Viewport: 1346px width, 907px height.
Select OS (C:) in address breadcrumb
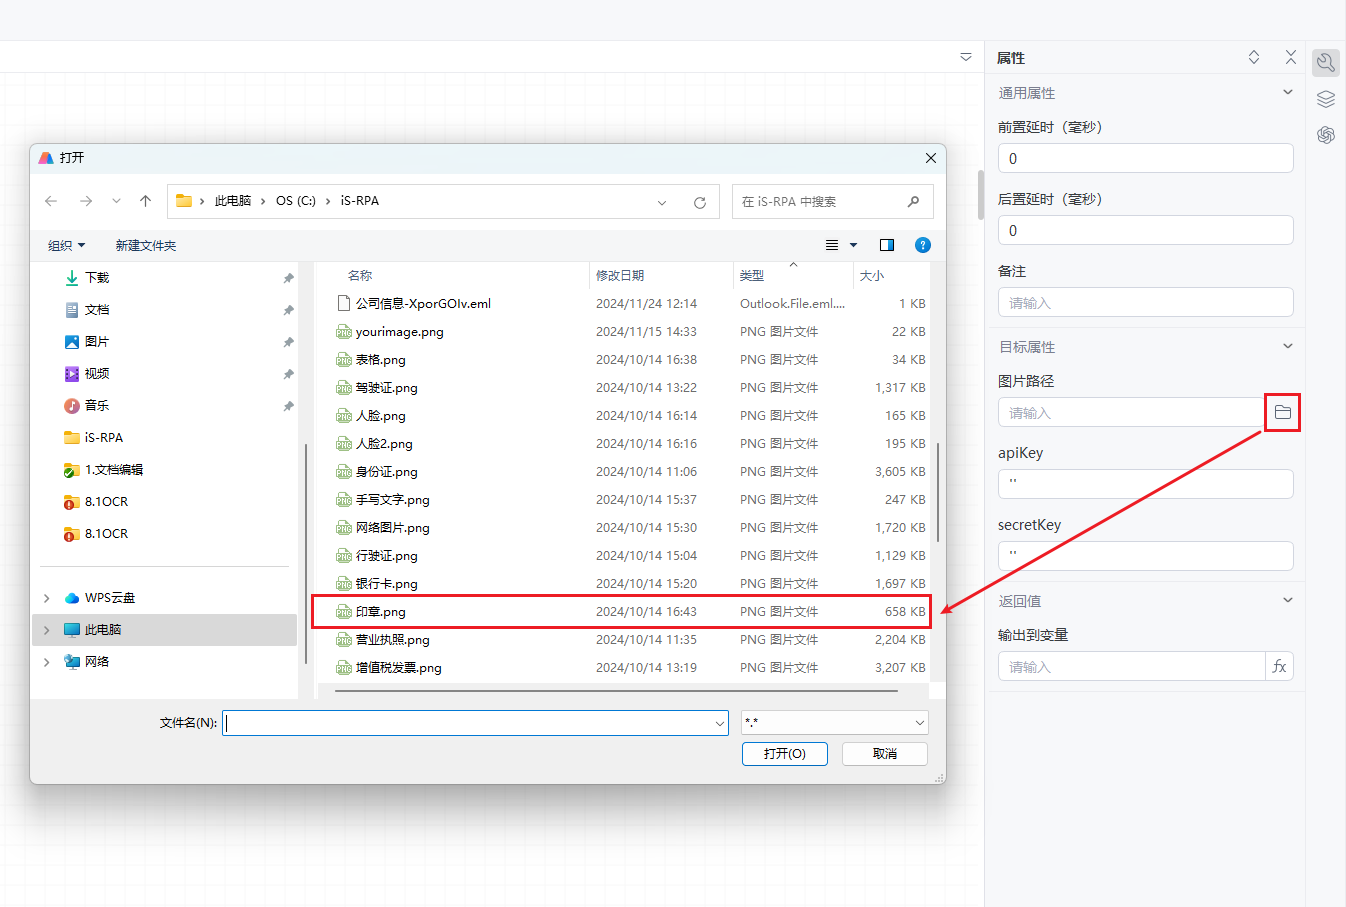click(x=296, y=201)
